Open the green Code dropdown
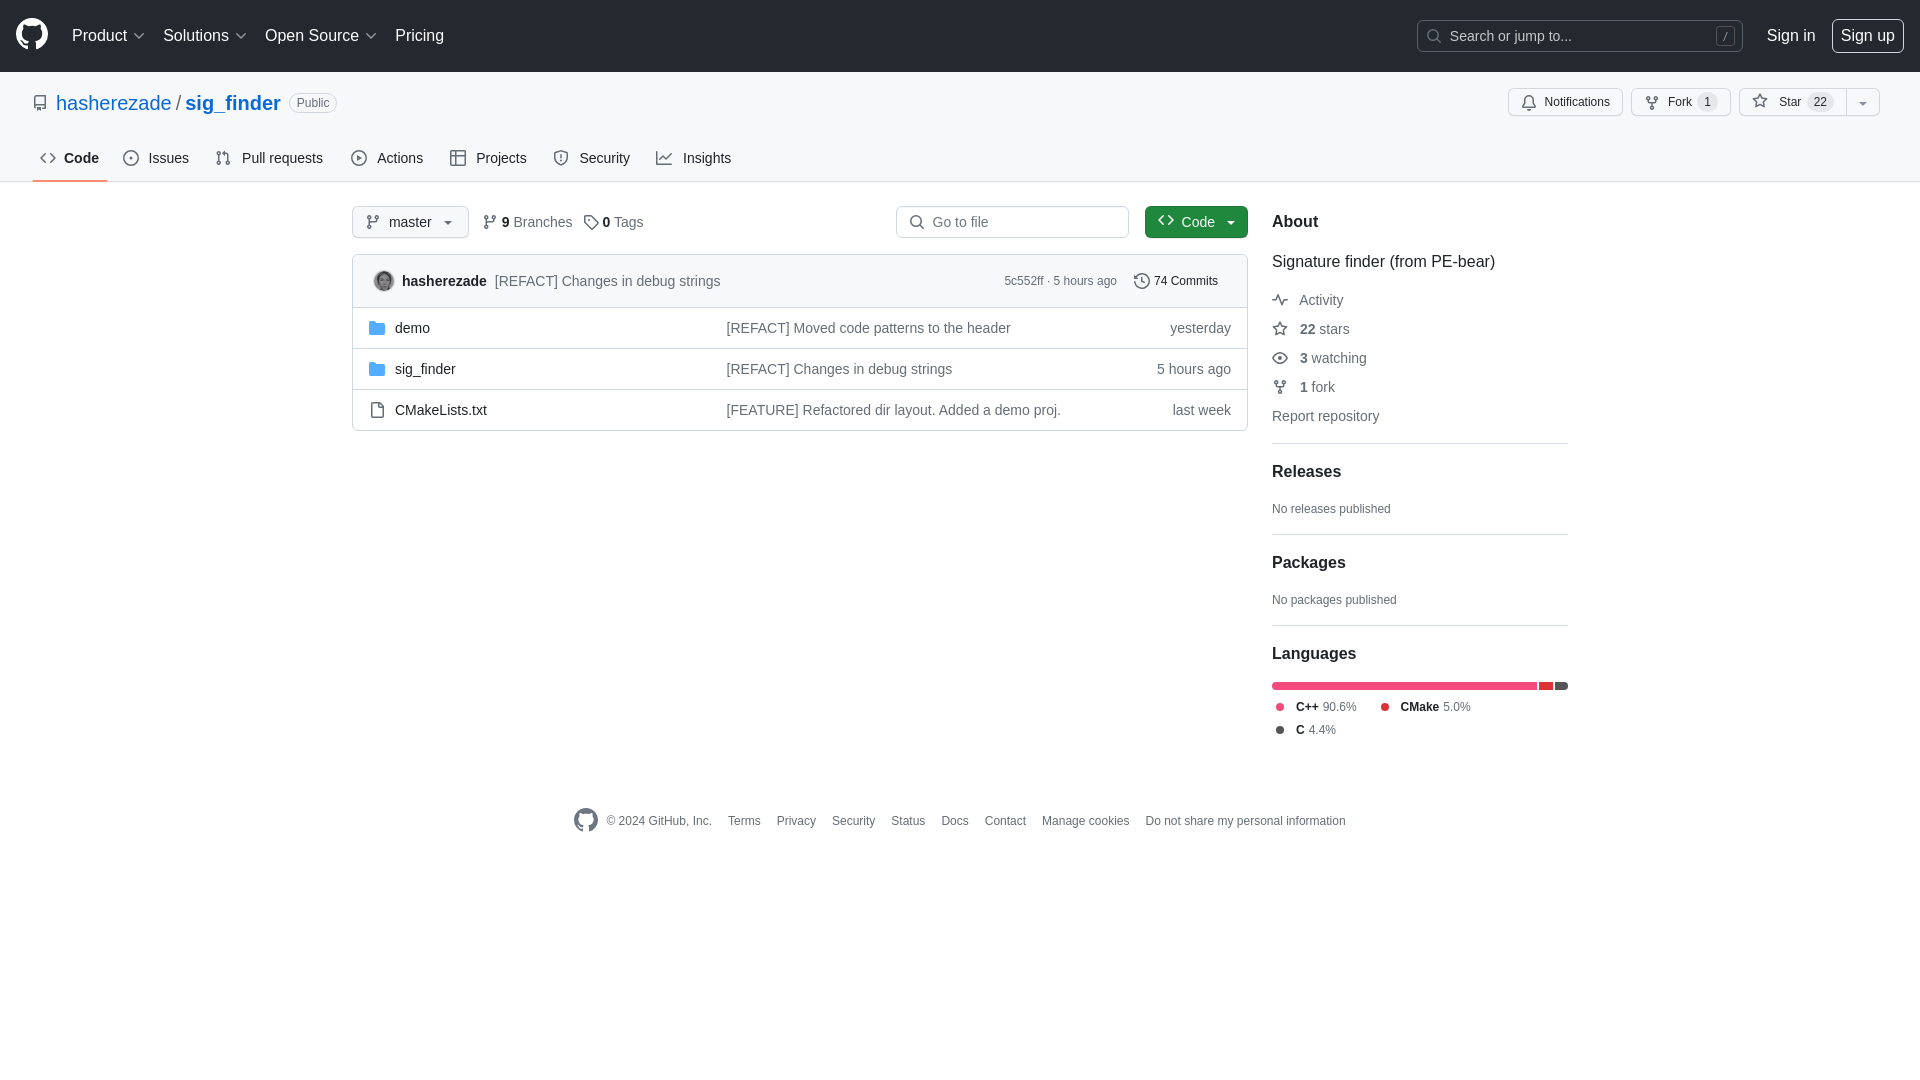Viewport: 1920px width, 1080px height. pos(1196,222)
